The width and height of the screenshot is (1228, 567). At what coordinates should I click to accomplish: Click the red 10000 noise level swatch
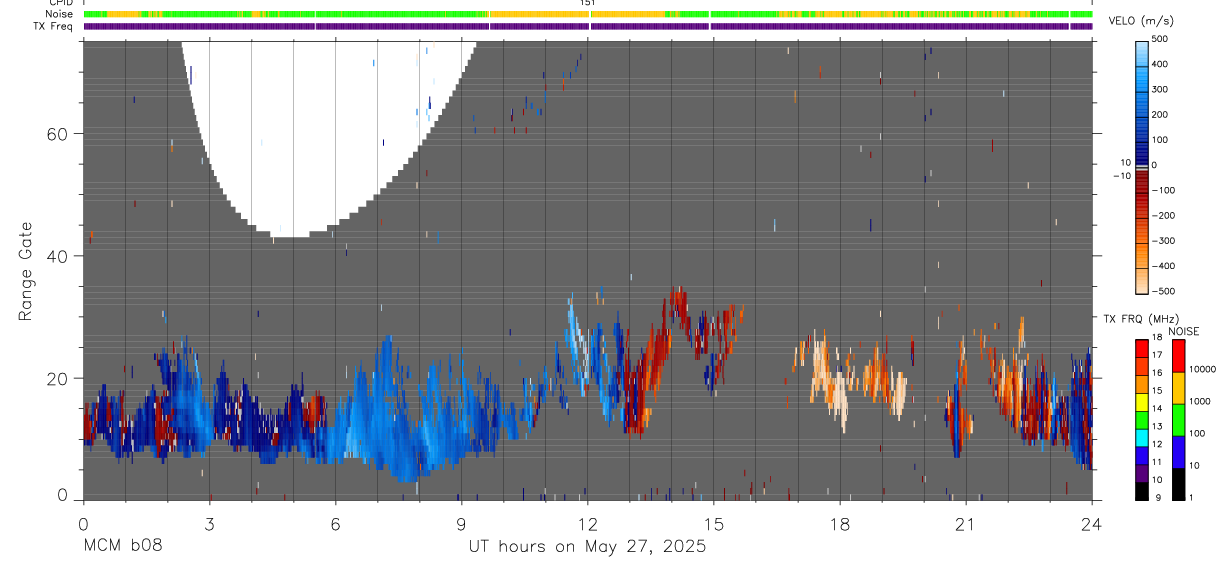(x=1176, y=355)
